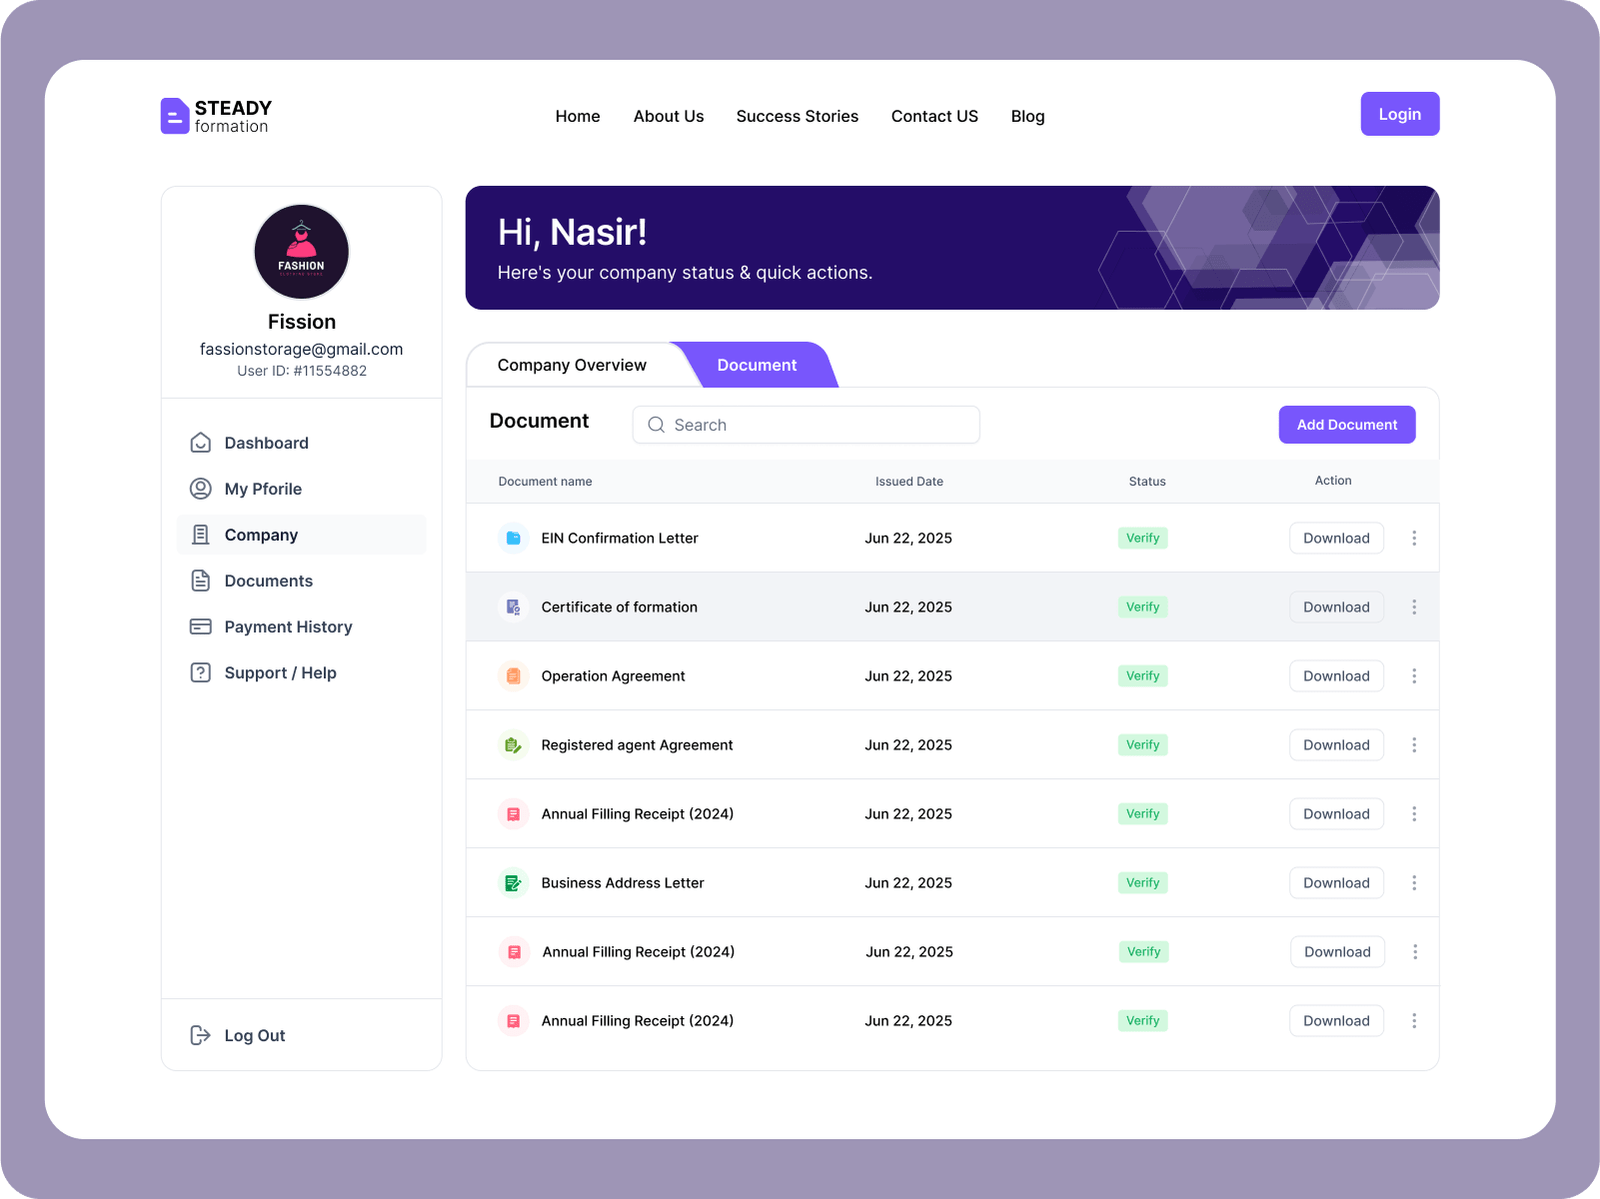Open more options for EIN Confirmation Letter

(1414, 538)
